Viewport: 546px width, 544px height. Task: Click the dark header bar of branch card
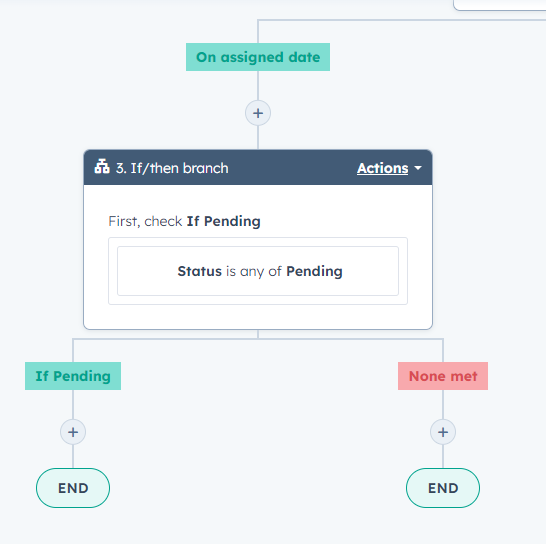click(258, 168)
